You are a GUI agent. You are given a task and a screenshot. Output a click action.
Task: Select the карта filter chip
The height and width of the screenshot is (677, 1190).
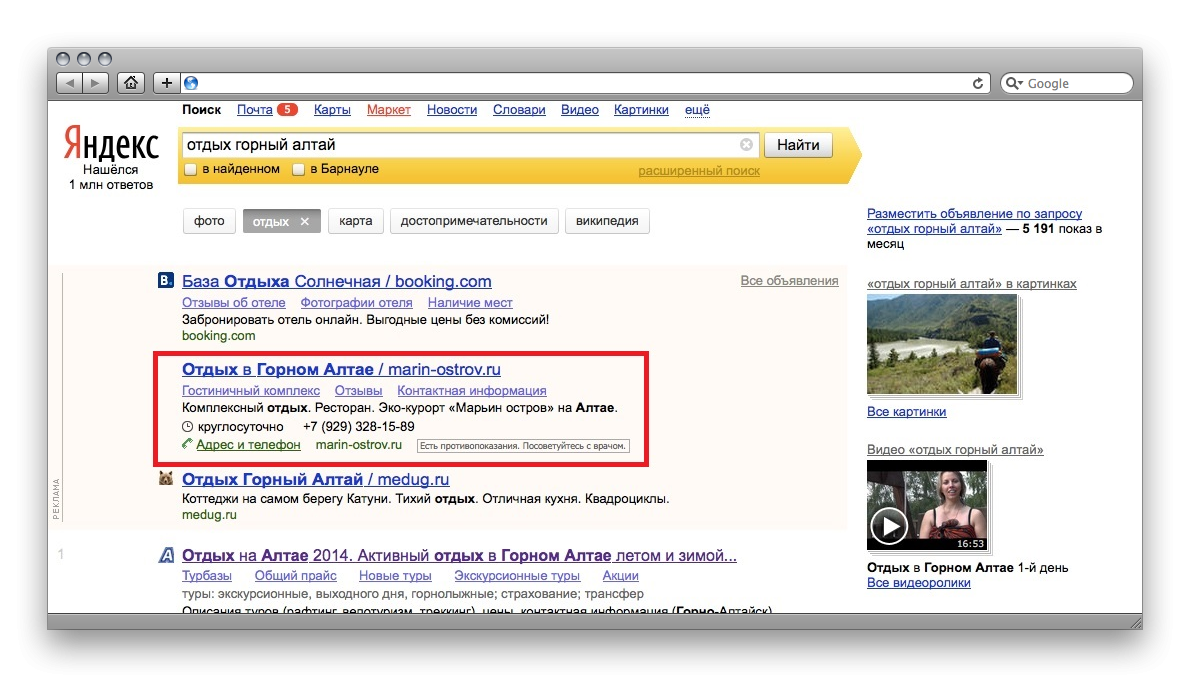(355, 221)
